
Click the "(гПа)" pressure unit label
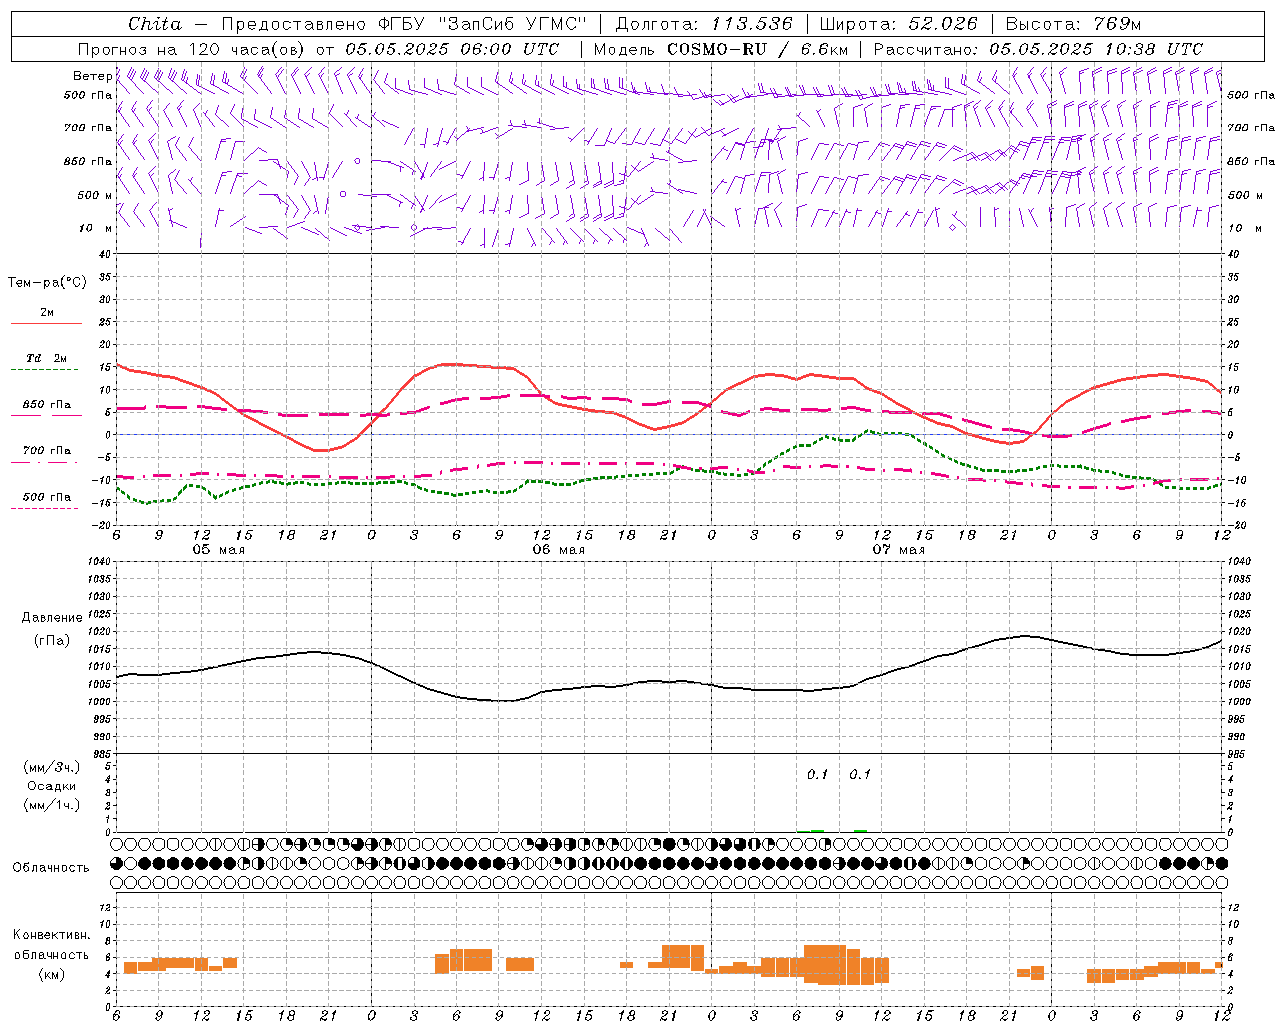[x=52, y=640]
